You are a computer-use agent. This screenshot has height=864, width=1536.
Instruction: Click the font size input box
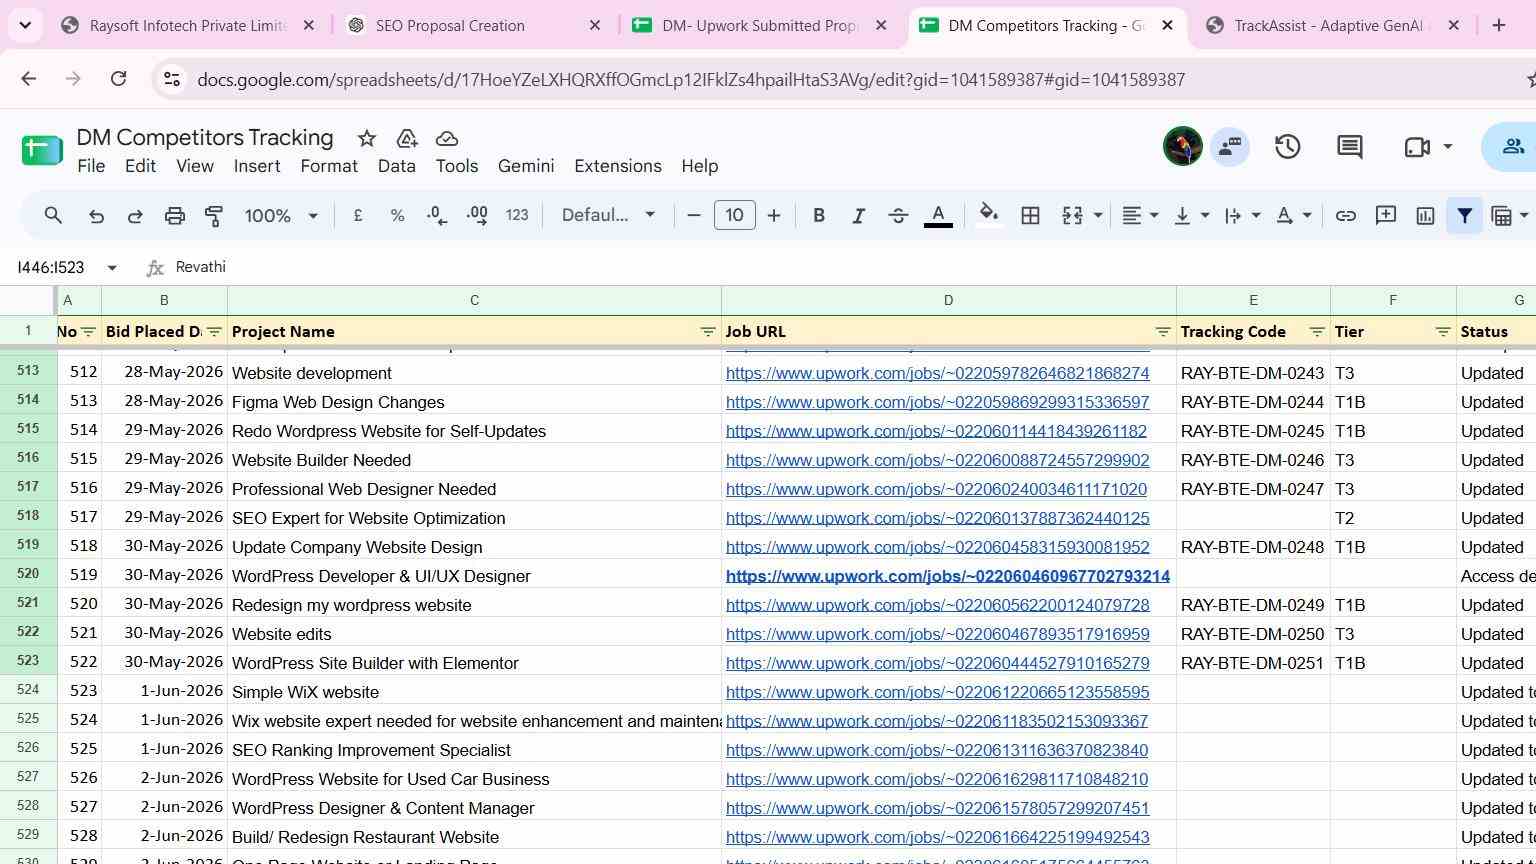[734, 215]
